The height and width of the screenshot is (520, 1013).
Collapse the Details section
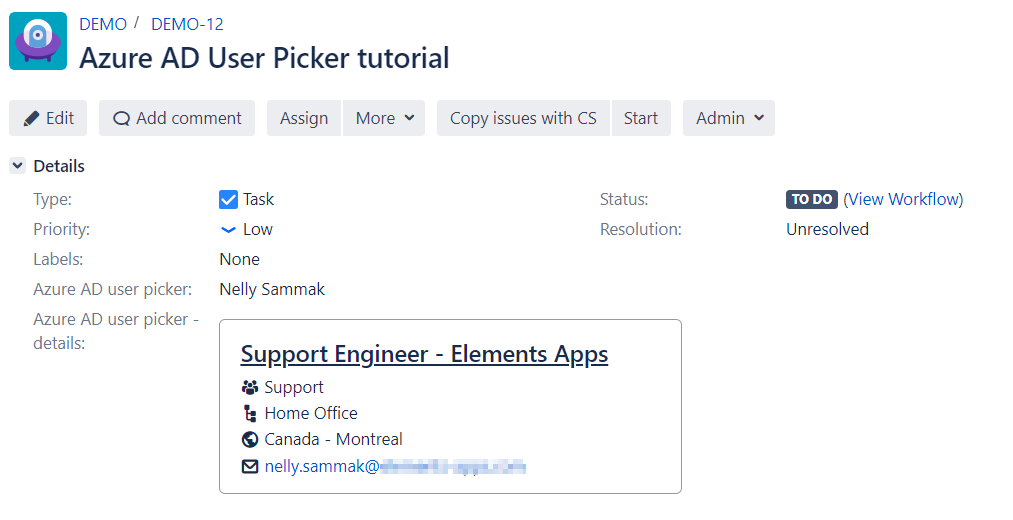pyautogui.click(x=18, y=166)
